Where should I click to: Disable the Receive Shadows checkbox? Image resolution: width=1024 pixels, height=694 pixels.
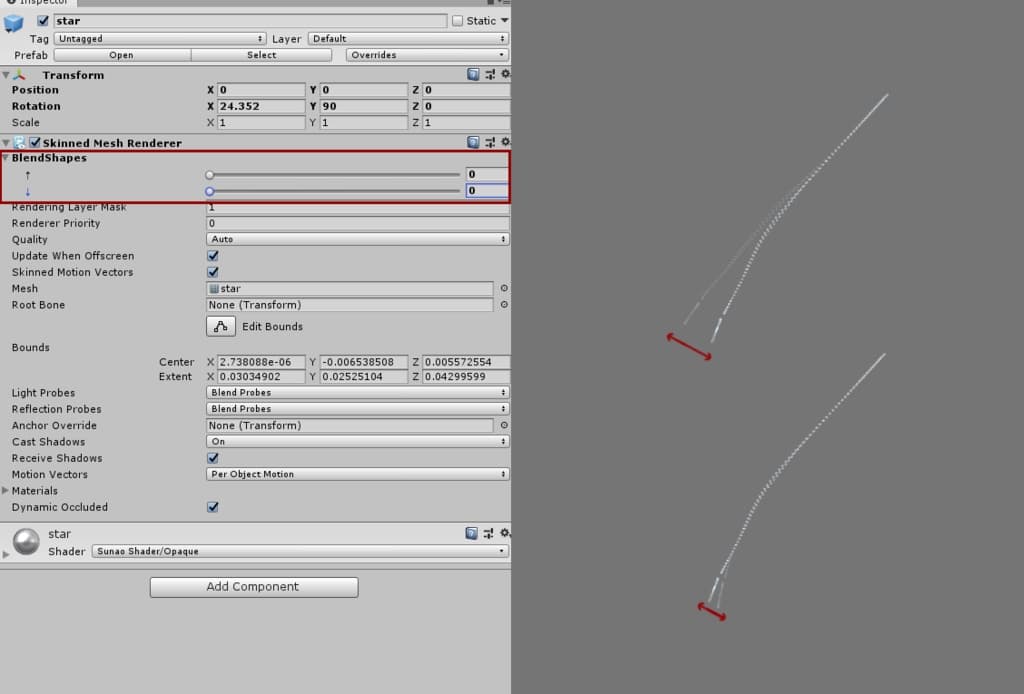212,458
